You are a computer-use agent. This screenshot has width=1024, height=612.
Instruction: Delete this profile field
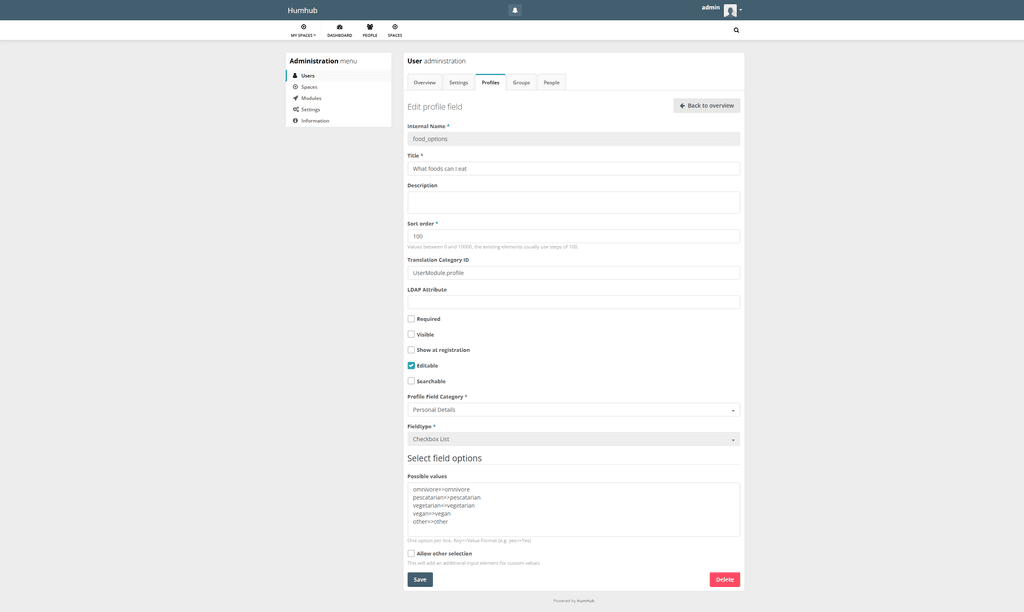tap(724, 579)
